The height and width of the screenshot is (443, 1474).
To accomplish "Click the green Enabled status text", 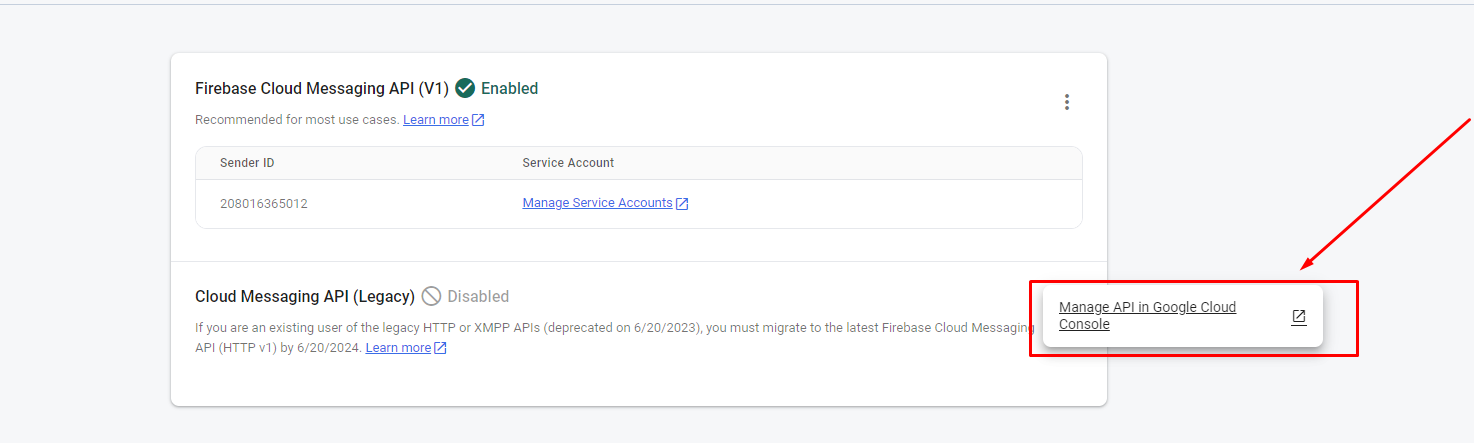I will (509, 88).
